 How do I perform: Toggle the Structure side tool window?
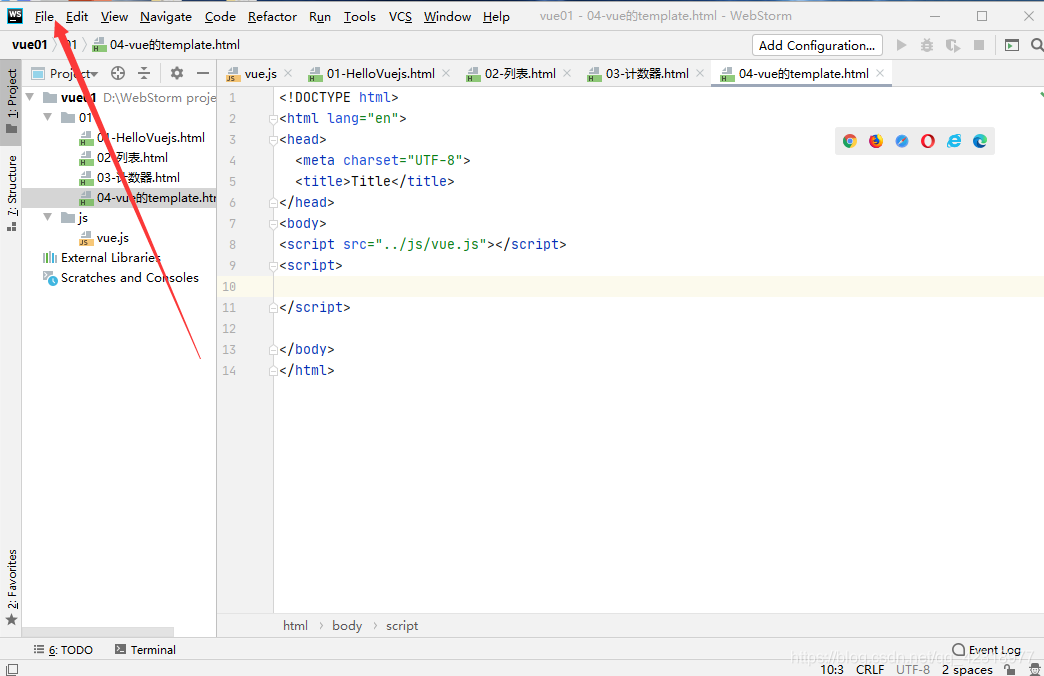pyautogui.click(x=11, y=193)
